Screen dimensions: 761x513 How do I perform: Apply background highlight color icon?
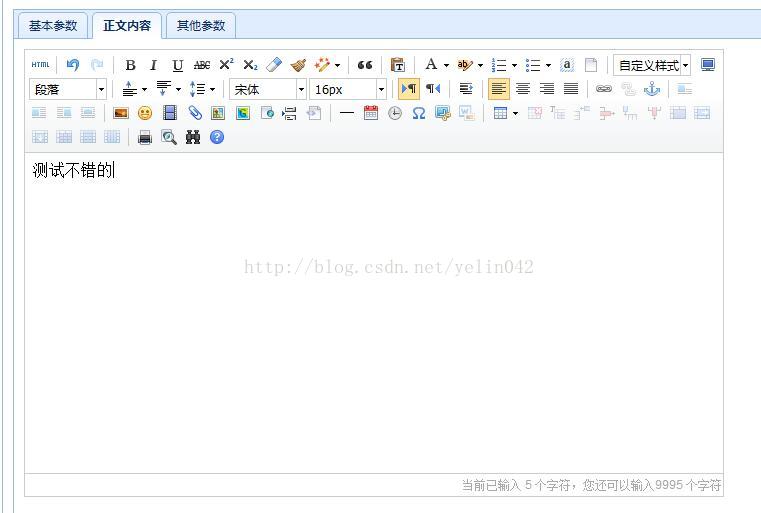(464, 65)
